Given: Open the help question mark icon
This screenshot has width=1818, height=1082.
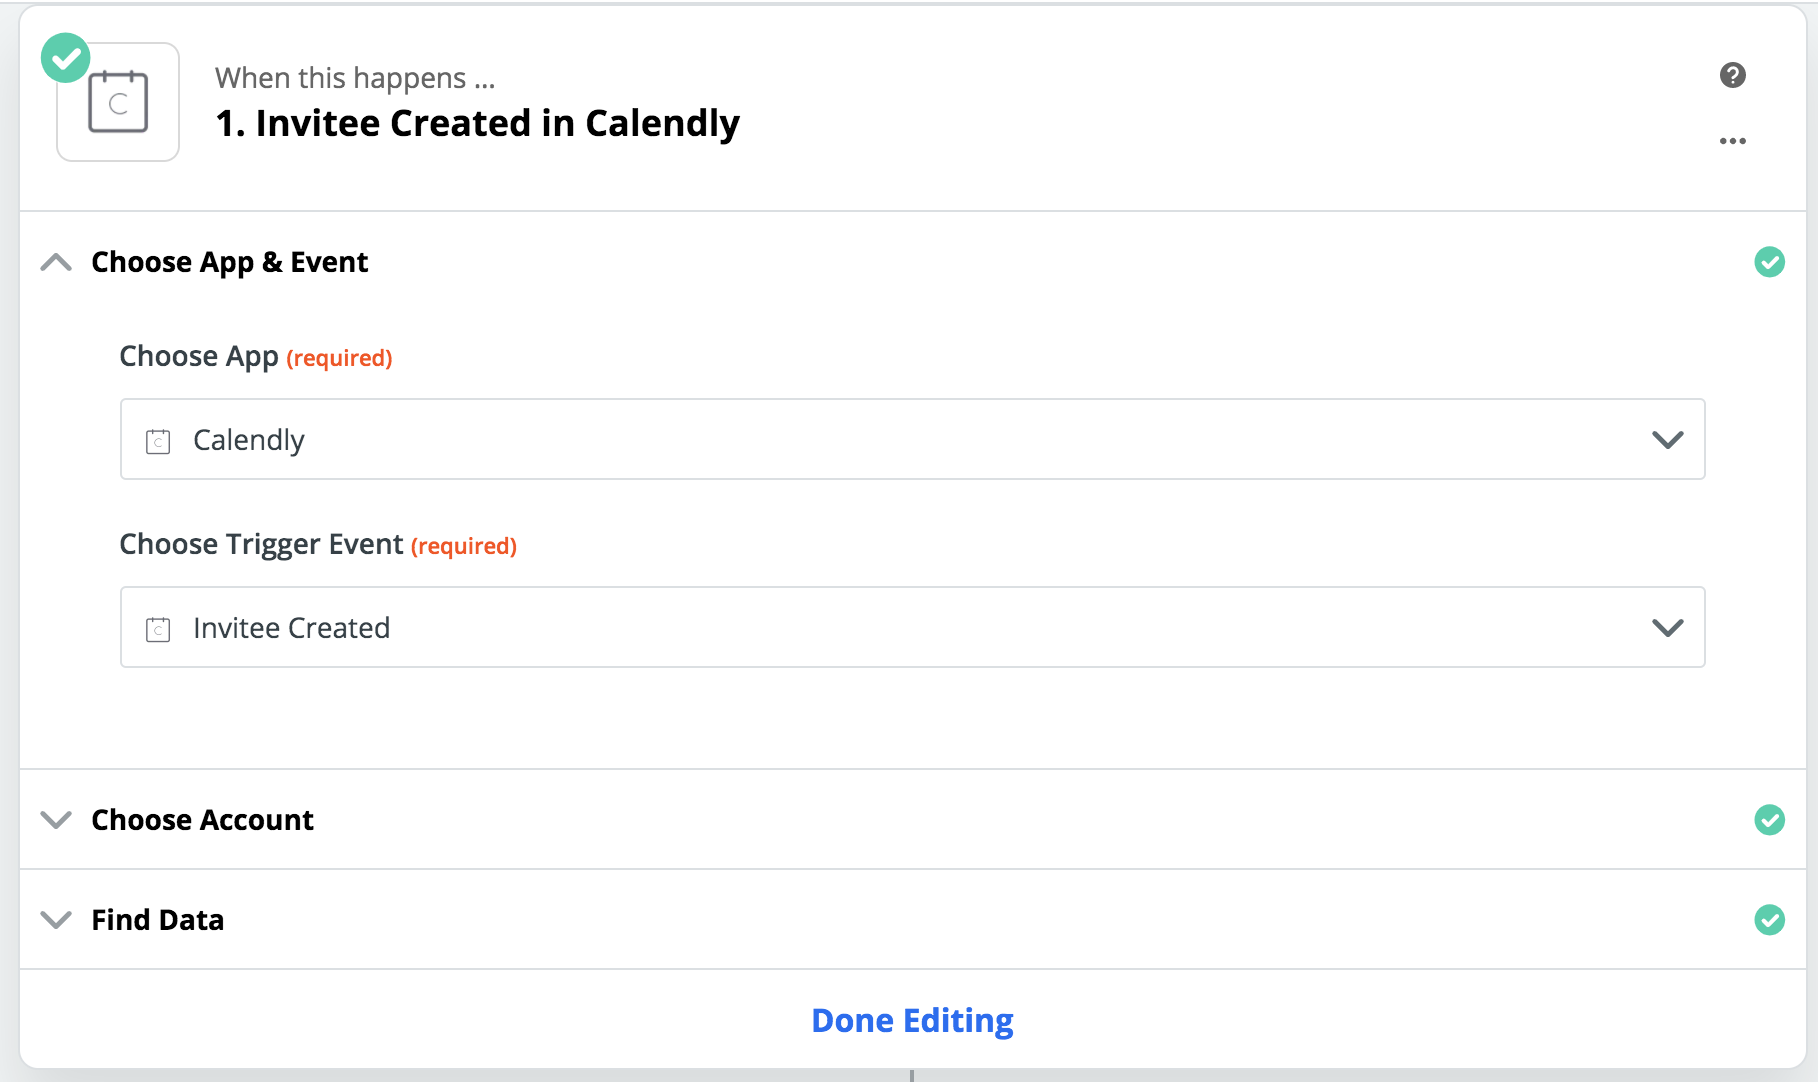Looking at the screenshot, I should click(x=1734, y=75).
